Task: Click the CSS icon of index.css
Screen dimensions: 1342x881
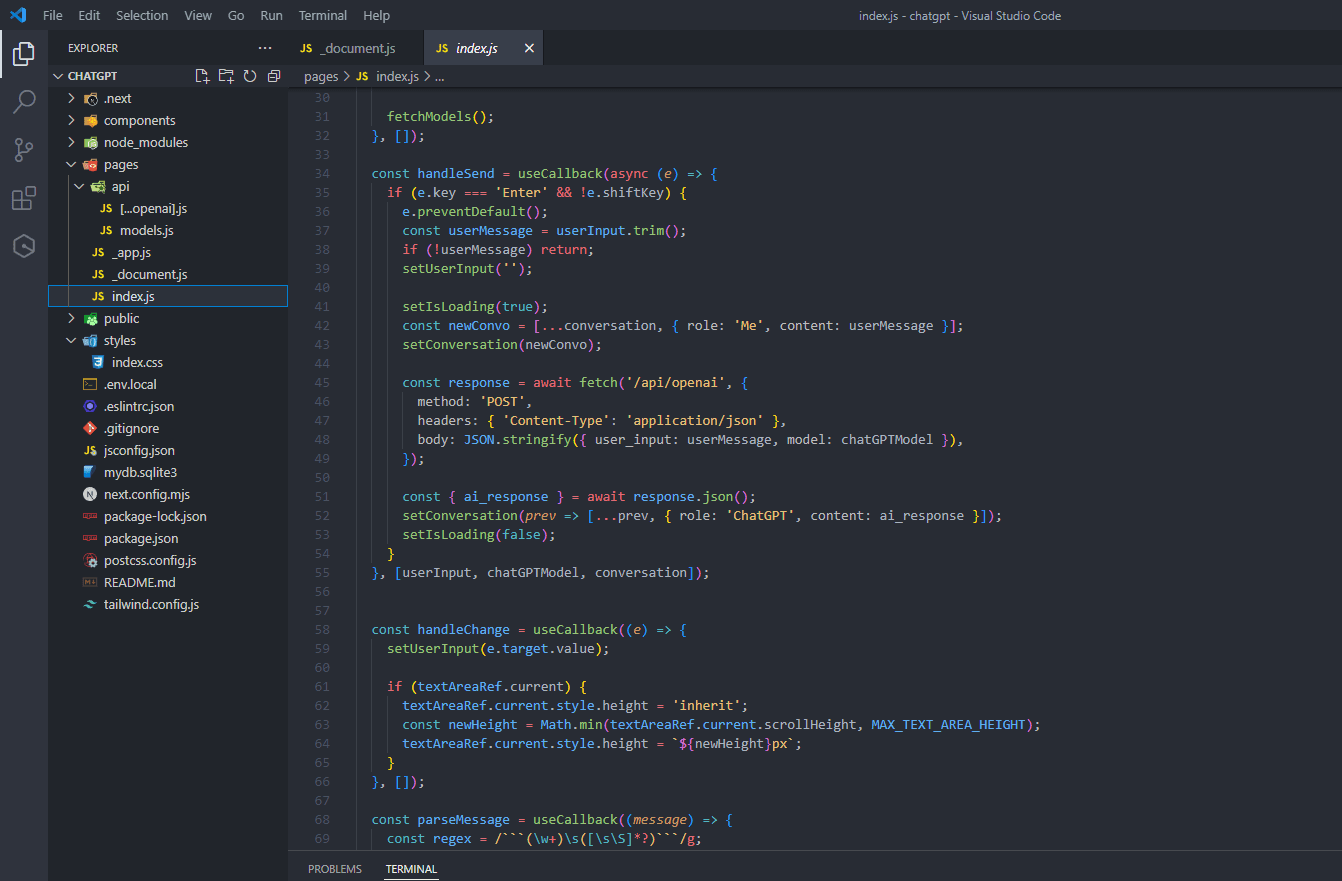Action: [x=98, y=362]
